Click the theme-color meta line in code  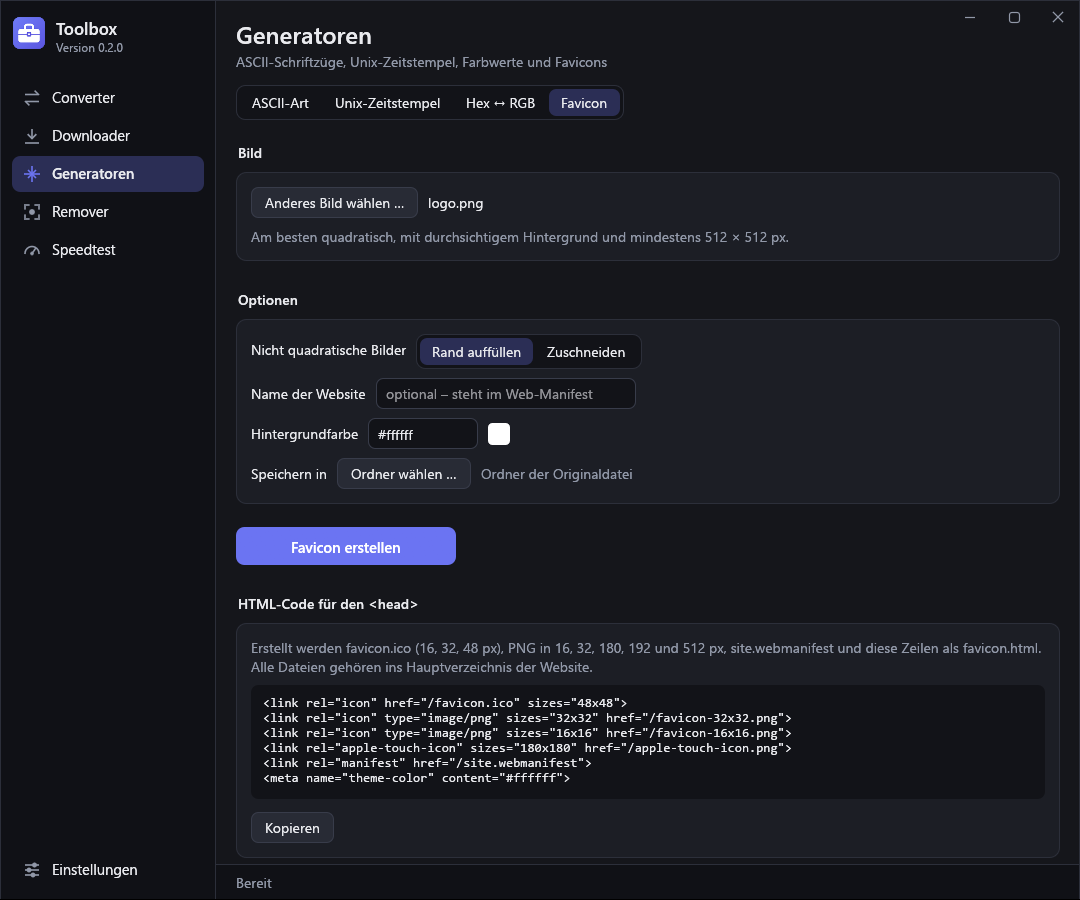click(x=417, y=778)
